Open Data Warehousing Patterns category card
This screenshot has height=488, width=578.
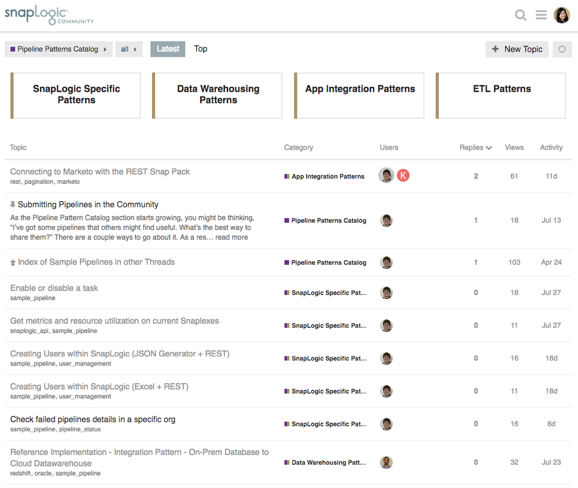(x=217, y=95)
